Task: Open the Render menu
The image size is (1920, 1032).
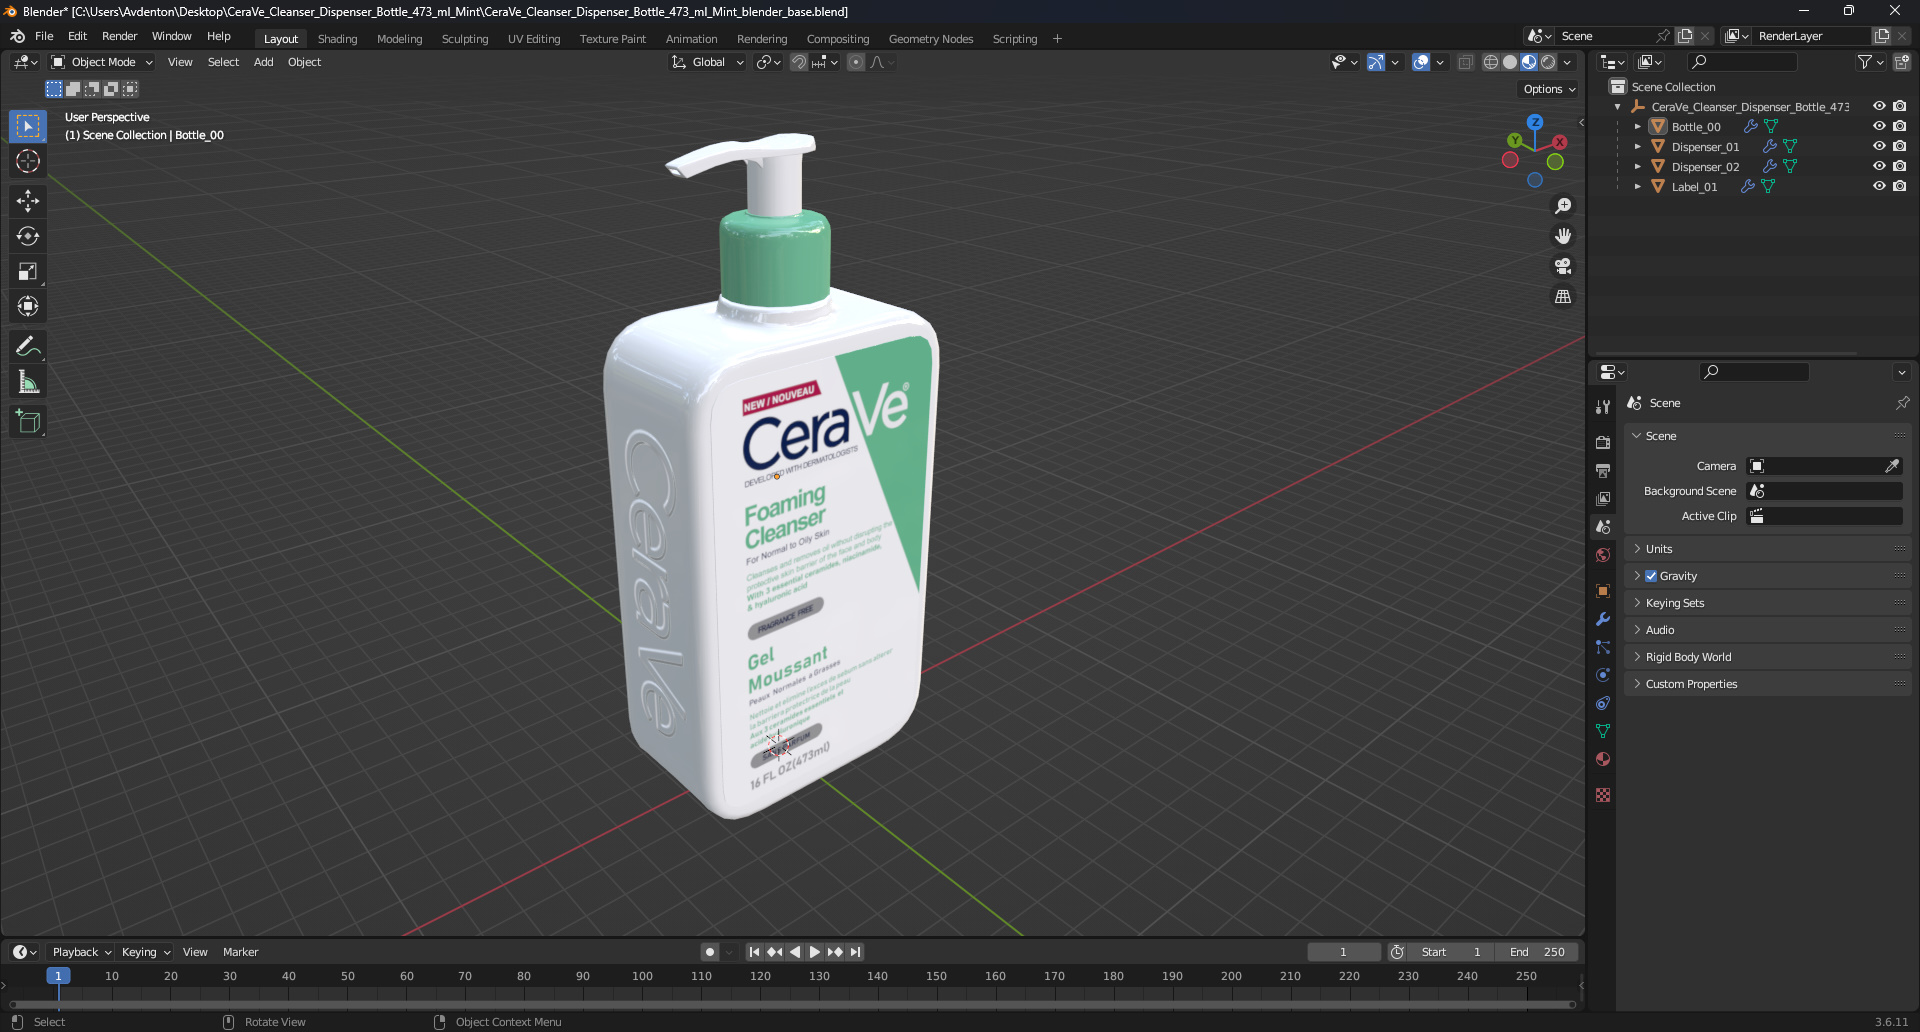Action: pyautogui.click(x=120, y=36)
